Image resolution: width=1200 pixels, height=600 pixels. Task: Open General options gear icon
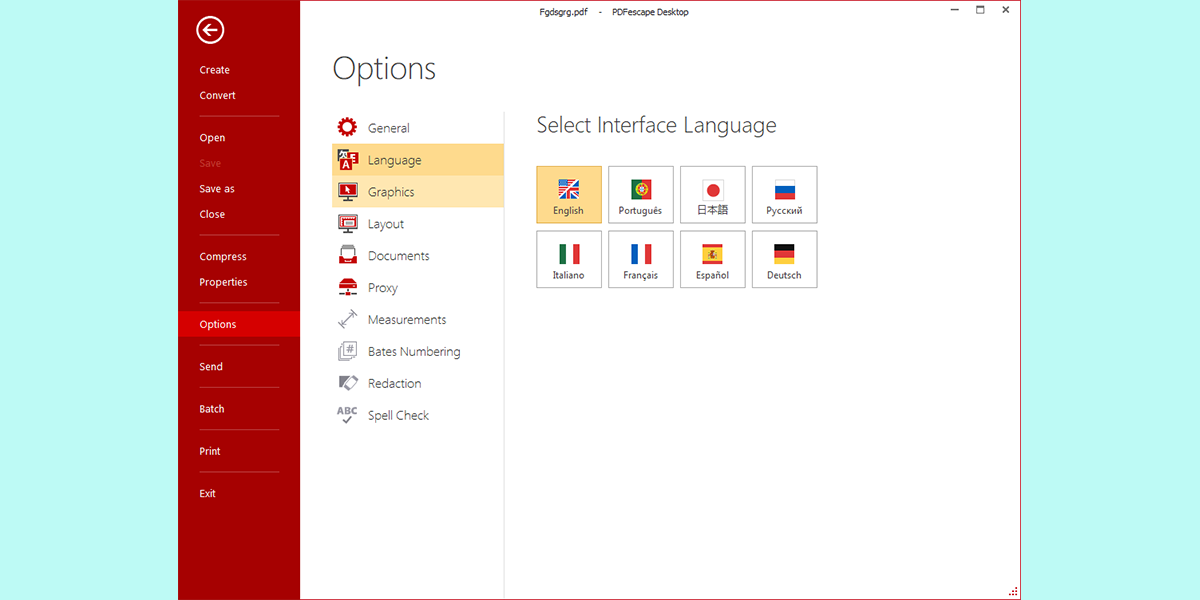347,128
